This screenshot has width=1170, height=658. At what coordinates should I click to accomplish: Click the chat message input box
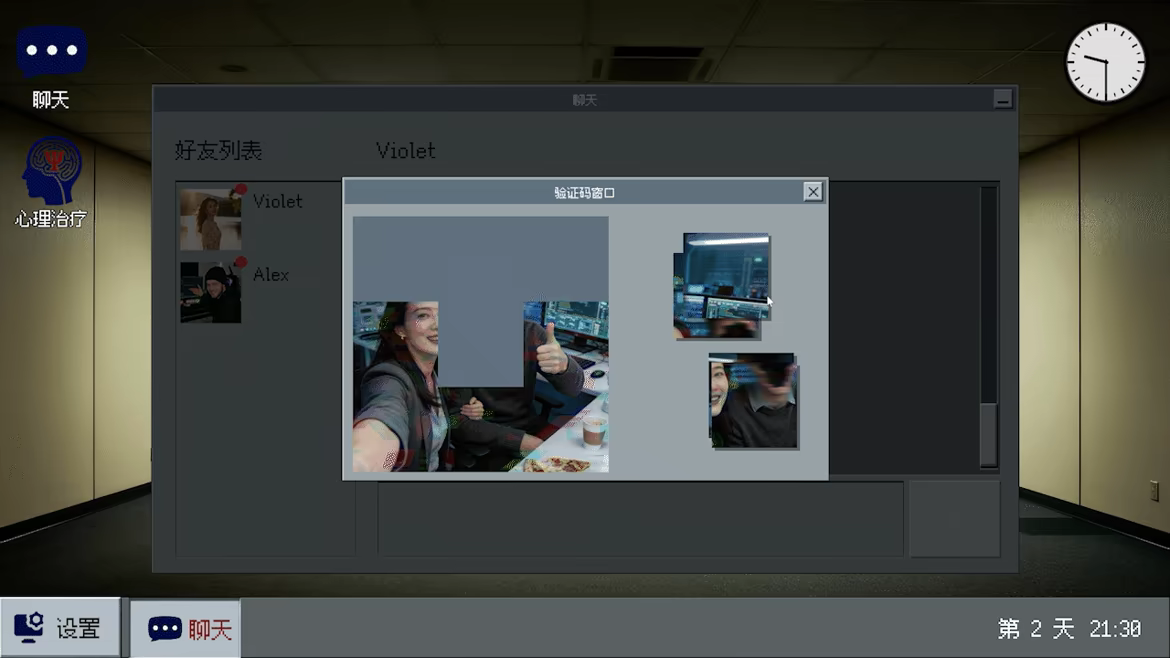click(x=640, y=518)
